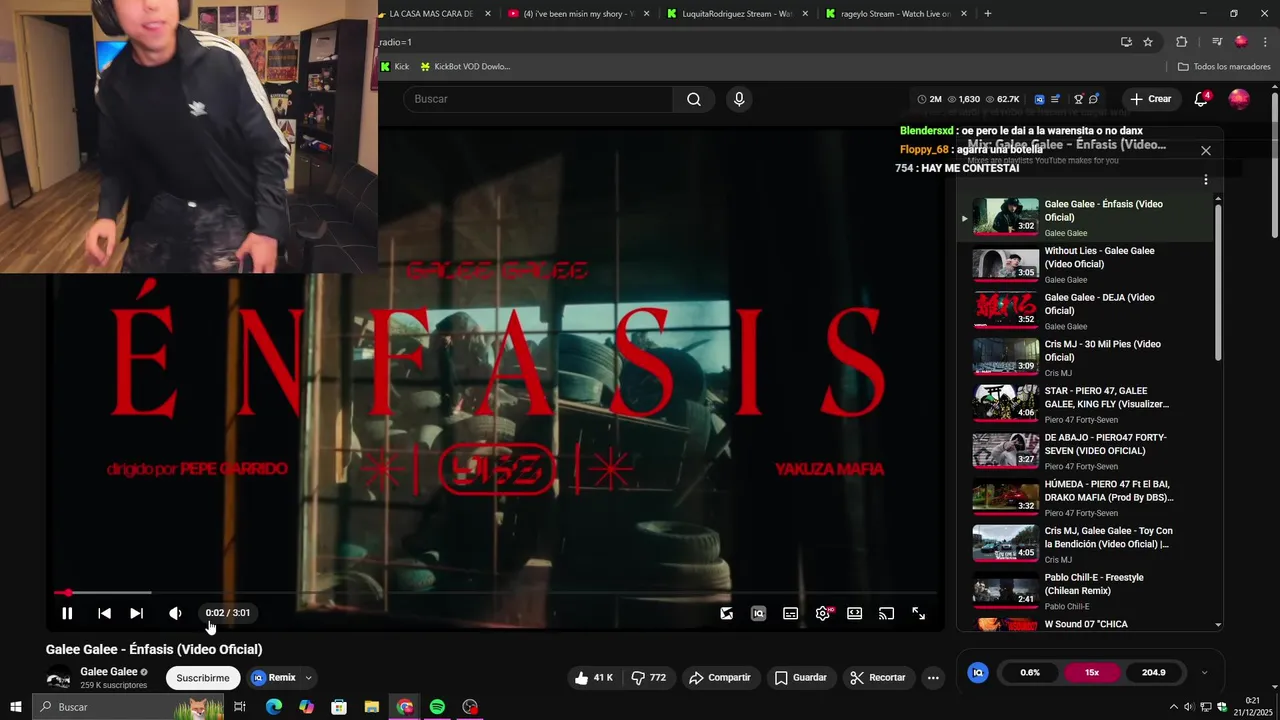
Task: Bookmark page with star icon
Action: tap(1148, 42)
